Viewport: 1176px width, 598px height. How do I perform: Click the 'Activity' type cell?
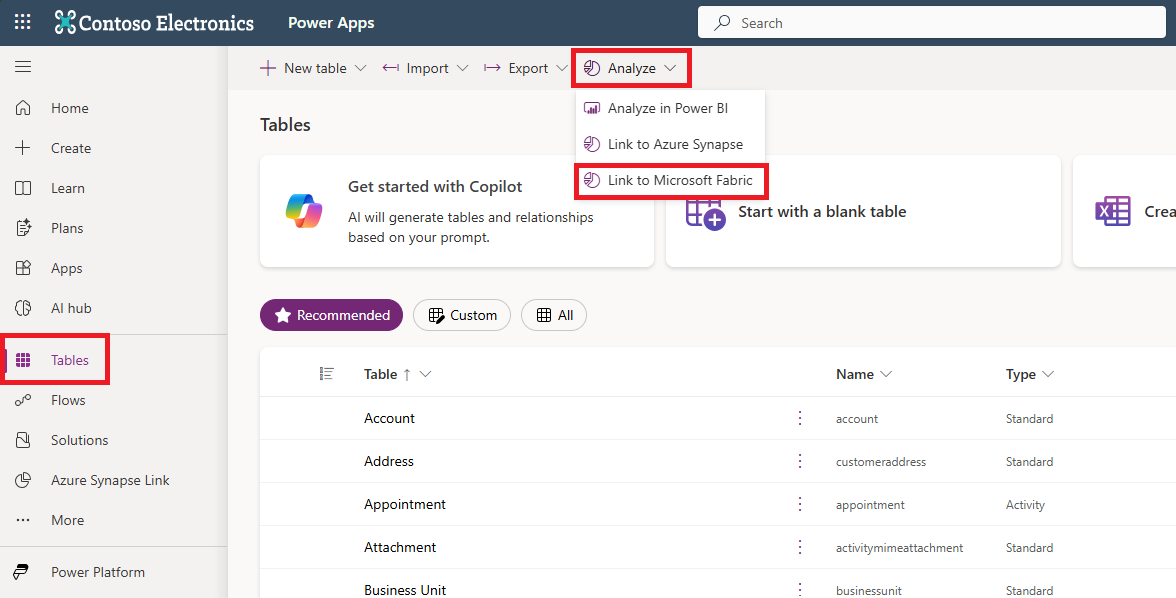tap(1024, 505)
